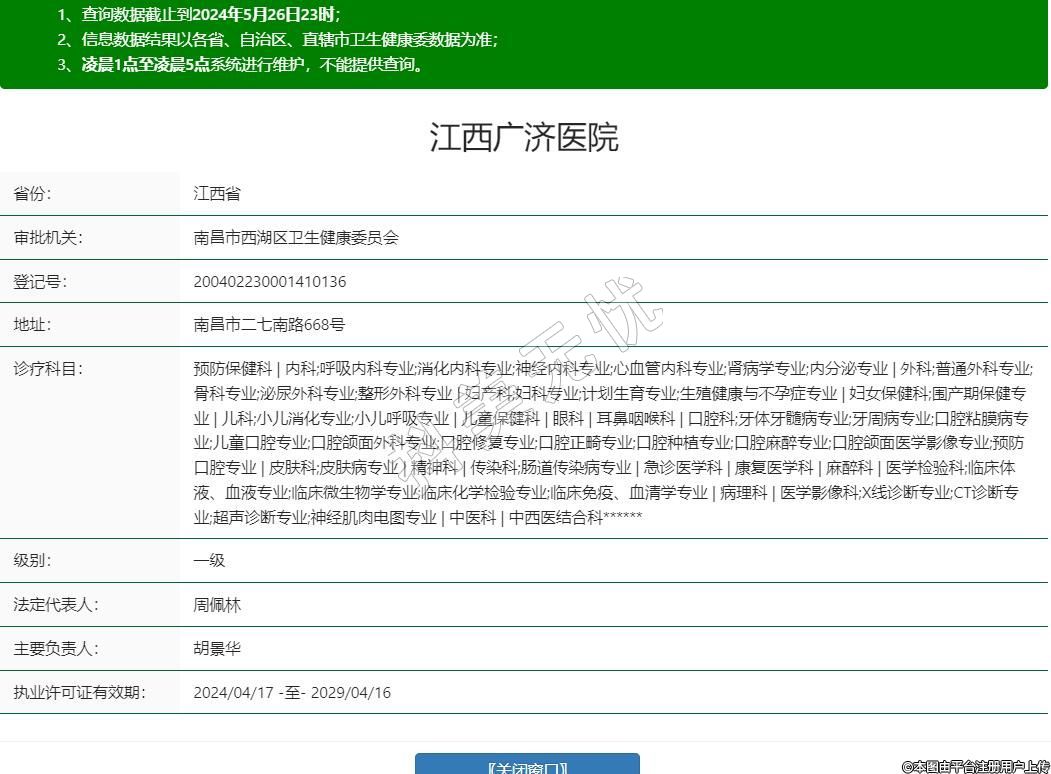Image resolution: width=1051 pixels, height=774 pixels.
Task: Click the notice about system maintenance hours
Action: (x=240, y=65)
